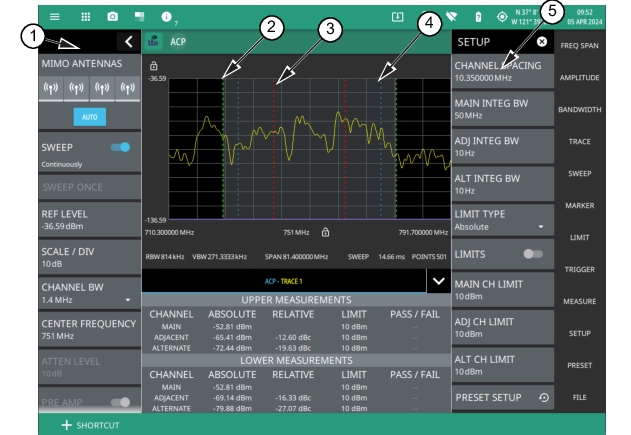631x435 pixels.
Task: Open the FREQ SPAN menu
Action: 594,46
